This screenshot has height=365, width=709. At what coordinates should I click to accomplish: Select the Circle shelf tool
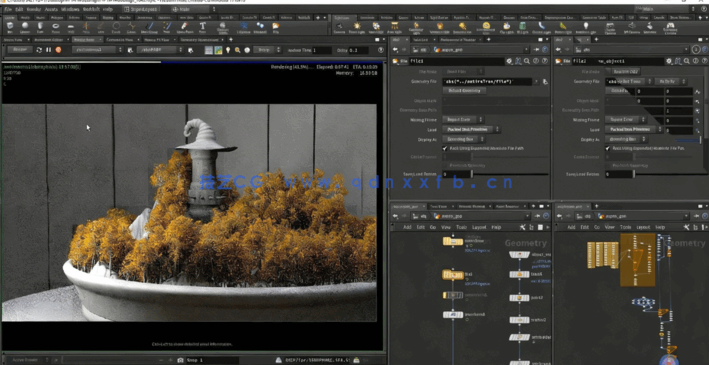click(x=116, y=27)
